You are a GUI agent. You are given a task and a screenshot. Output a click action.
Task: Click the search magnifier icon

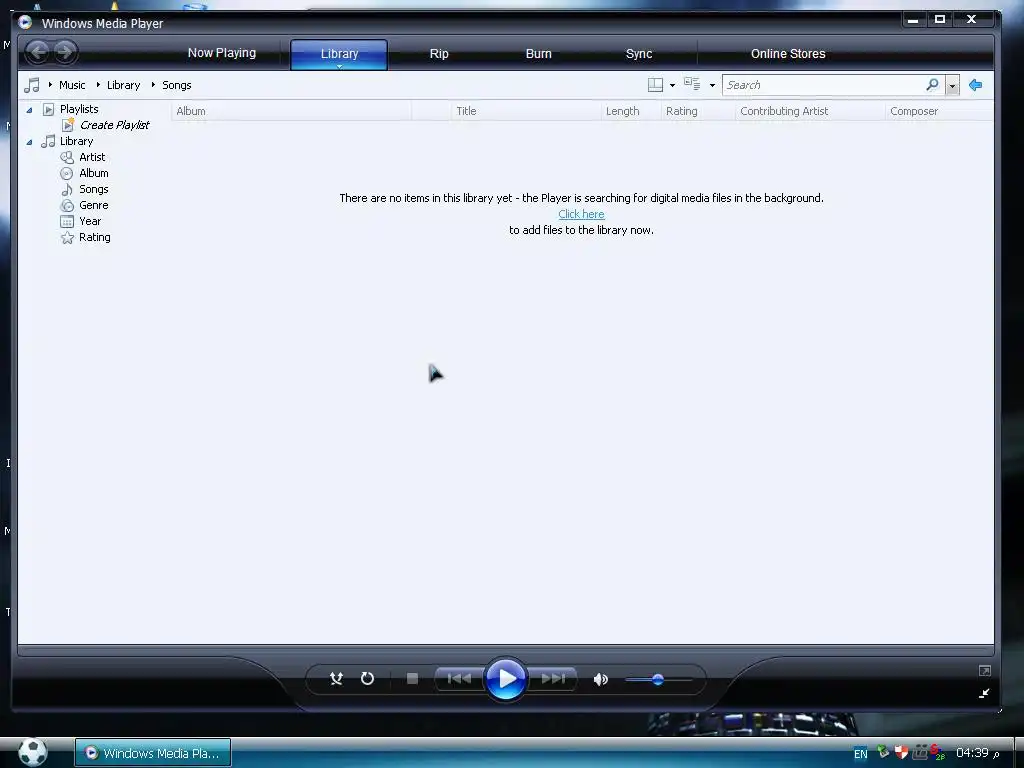(x=933, y=85)
